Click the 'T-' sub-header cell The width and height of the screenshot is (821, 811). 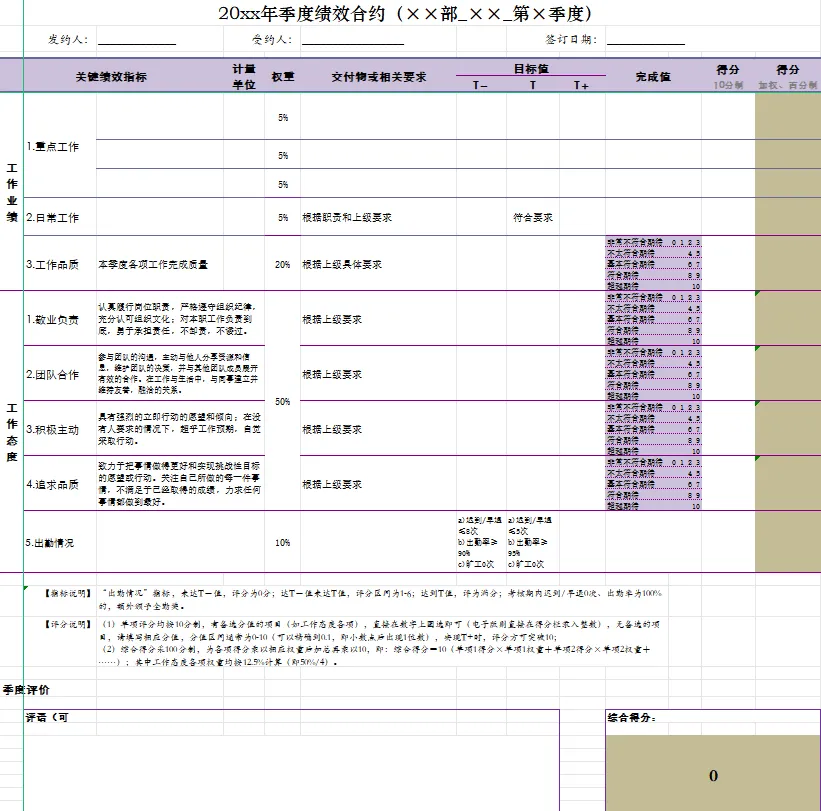481,85
